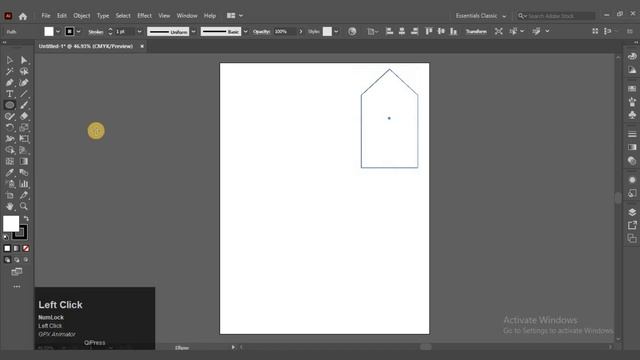Select the Gradient tool

[x=24, y=161]
